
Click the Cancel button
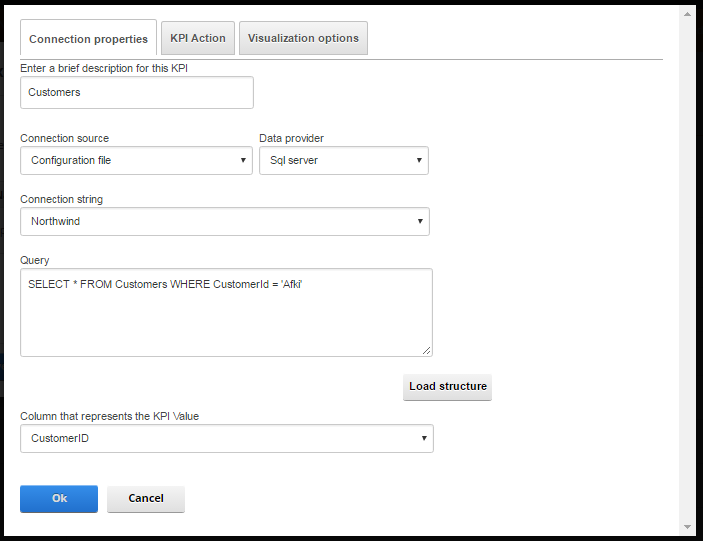click(x=146, y=498)
